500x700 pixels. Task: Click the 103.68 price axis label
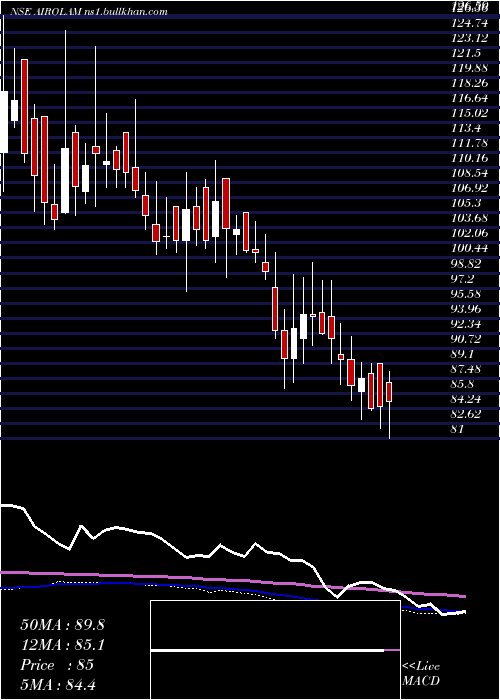pos(470,218)
